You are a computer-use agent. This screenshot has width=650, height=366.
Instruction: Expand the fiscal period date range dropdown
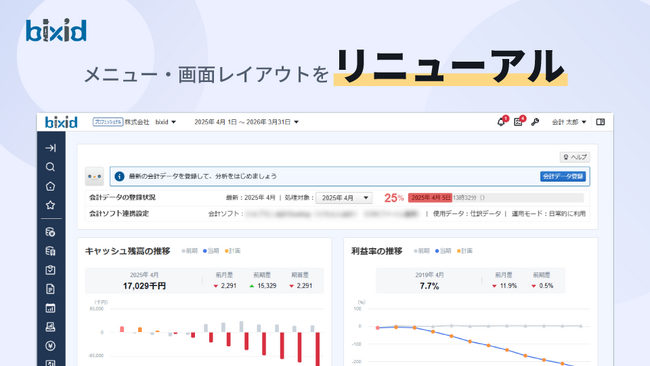pyautogui.click(x=247, y=122)
